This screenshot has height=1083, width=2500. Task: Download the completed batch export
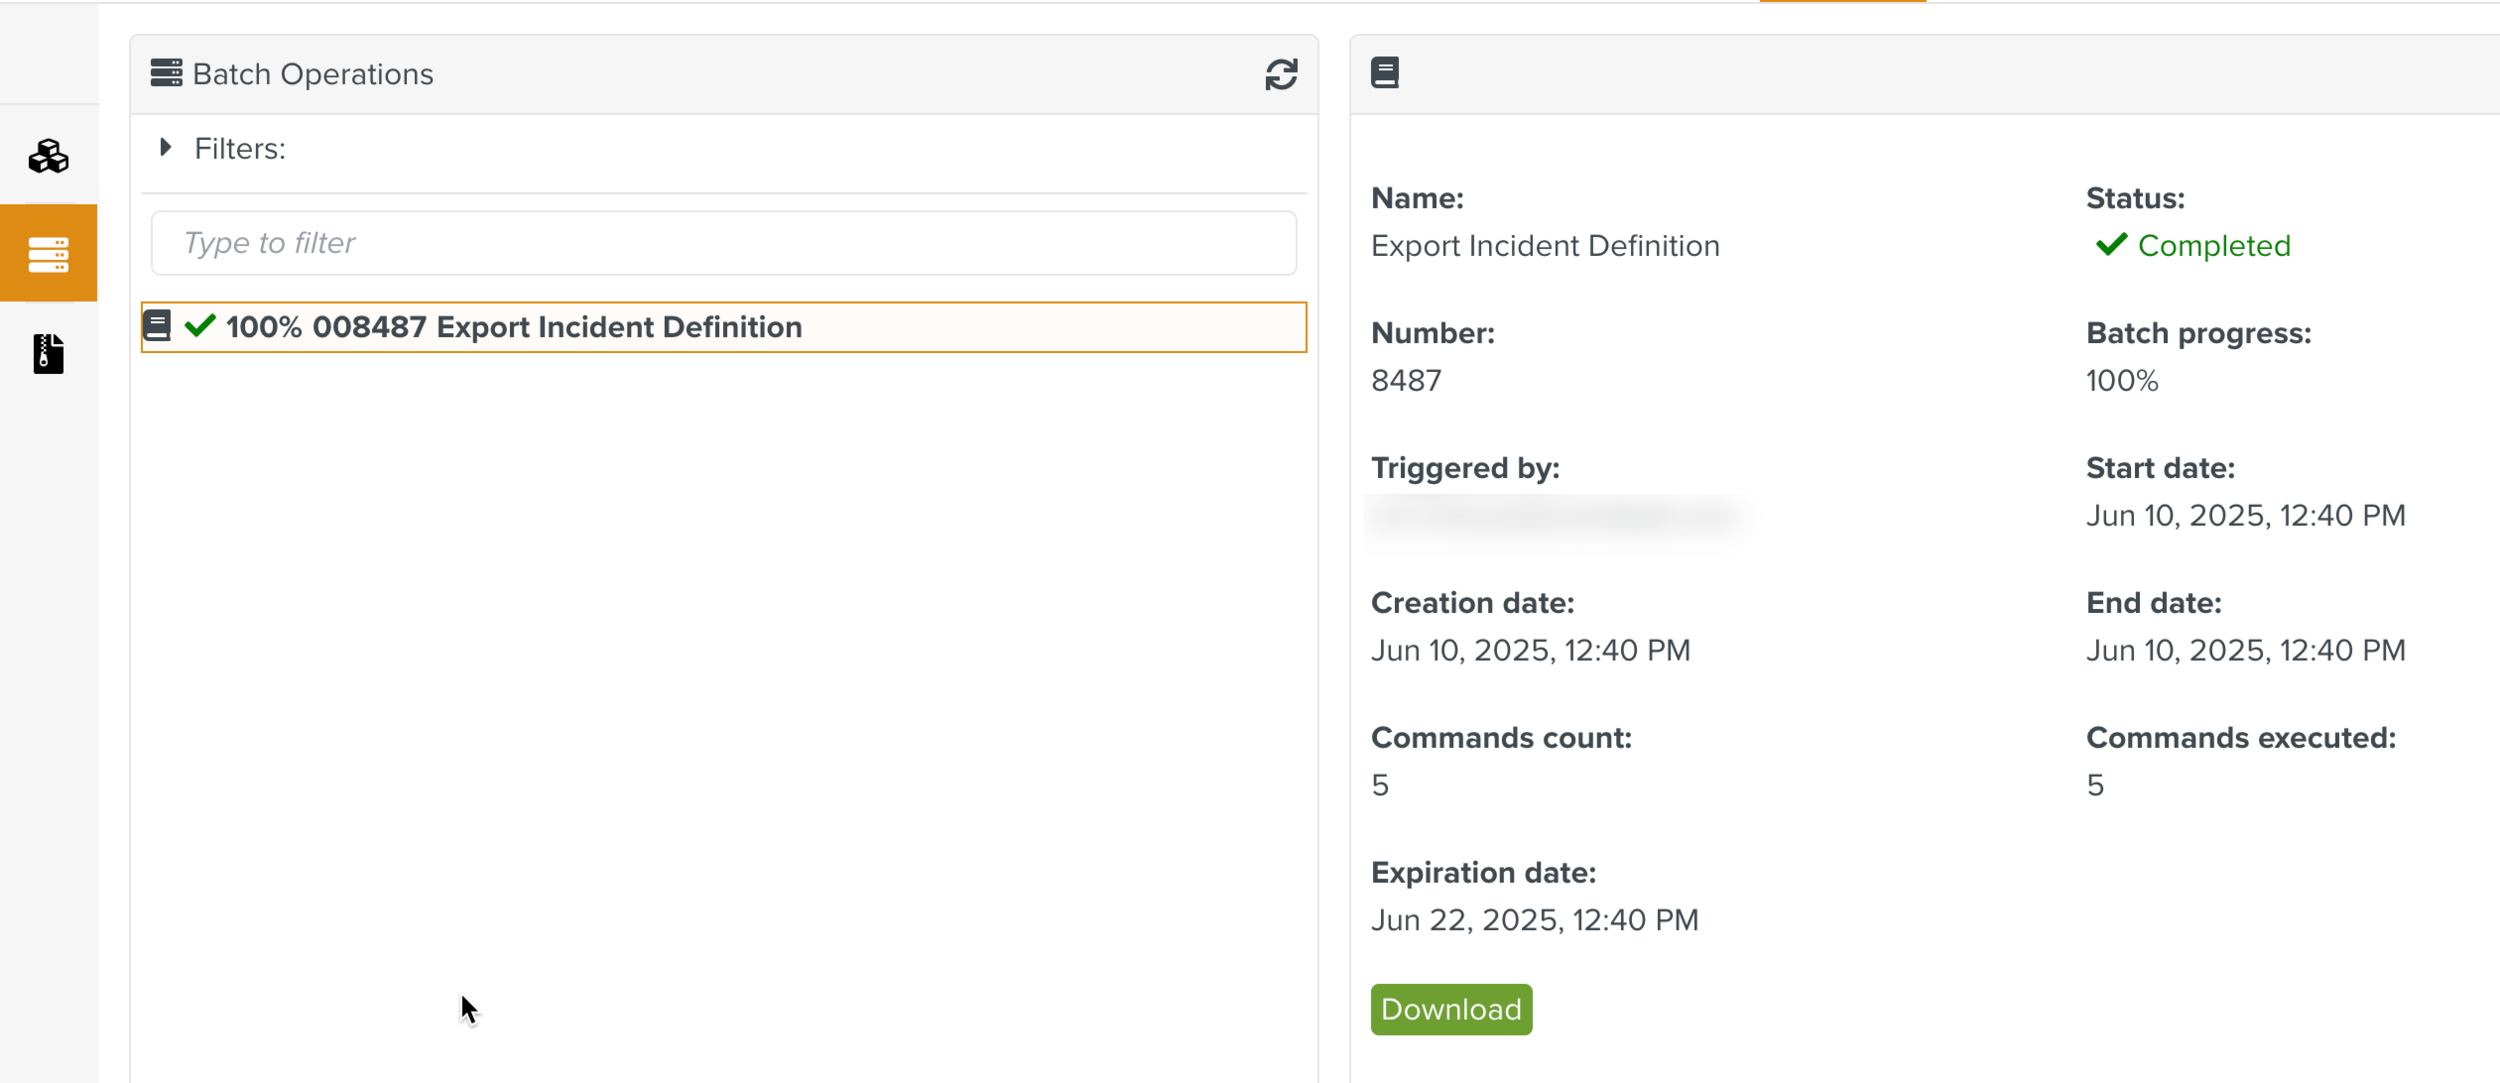[x=1450, y=1009]
